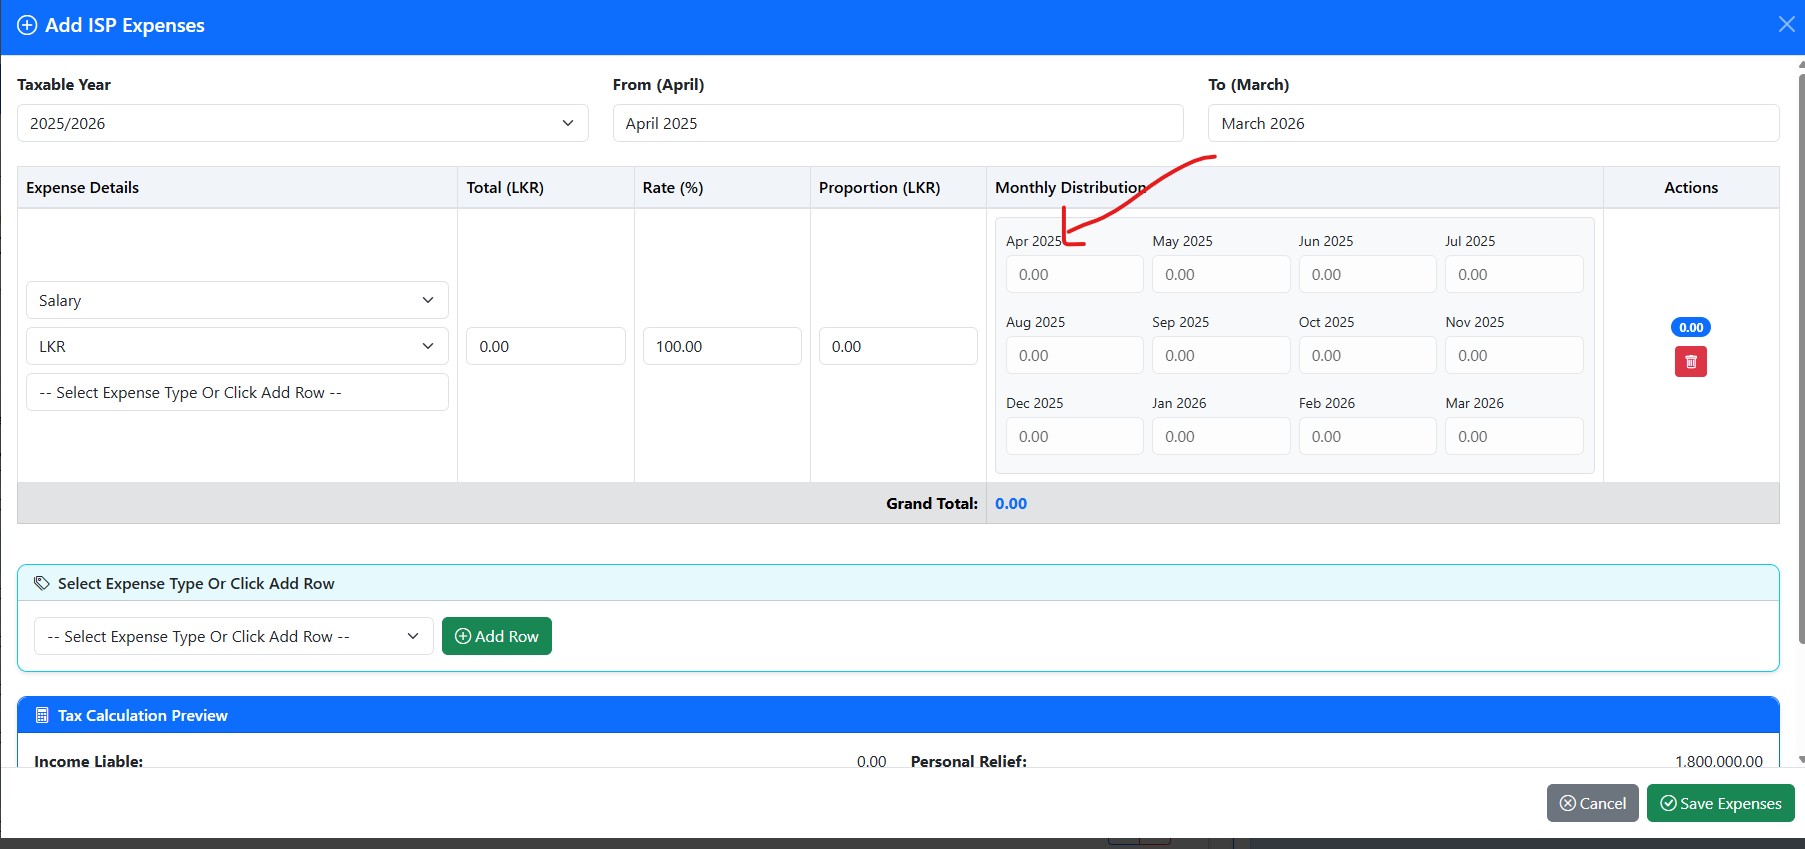Click the Jul 2025 amount field

[1513, 274]
